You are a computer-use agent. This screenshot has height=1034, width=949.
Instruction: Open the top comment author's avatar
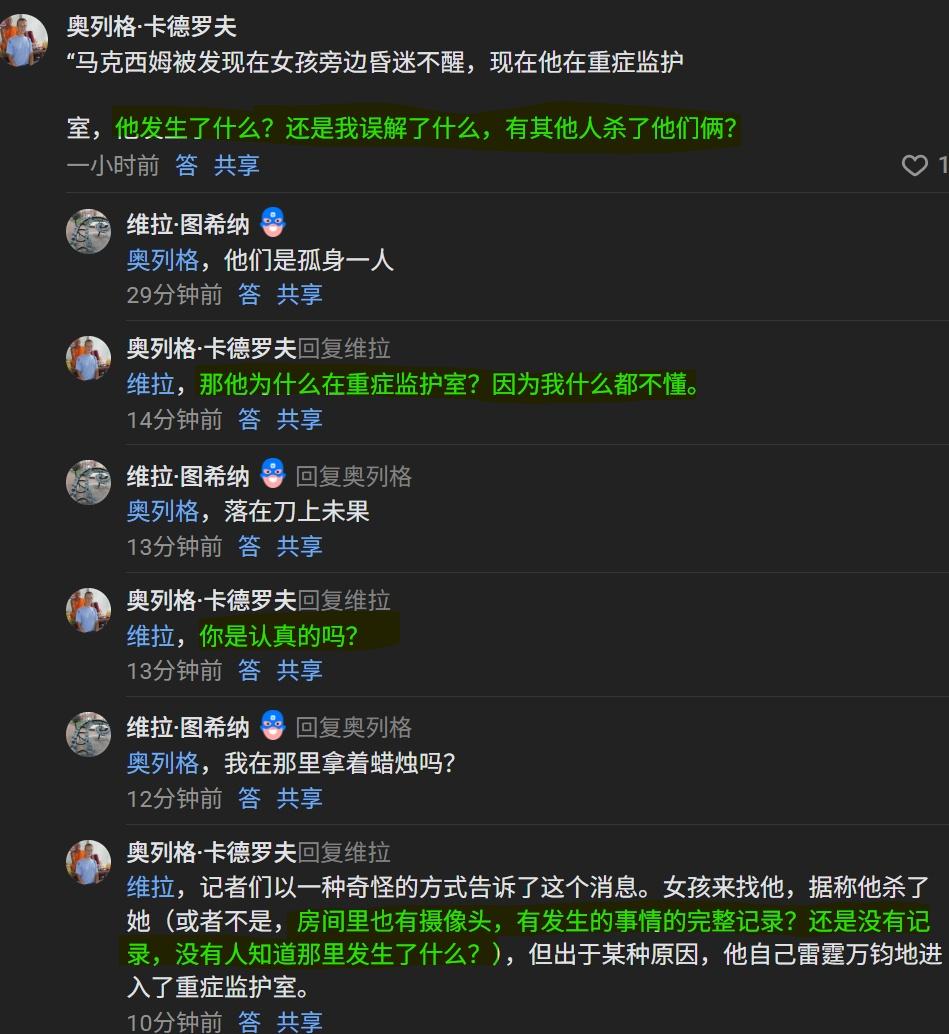point(23,41)
